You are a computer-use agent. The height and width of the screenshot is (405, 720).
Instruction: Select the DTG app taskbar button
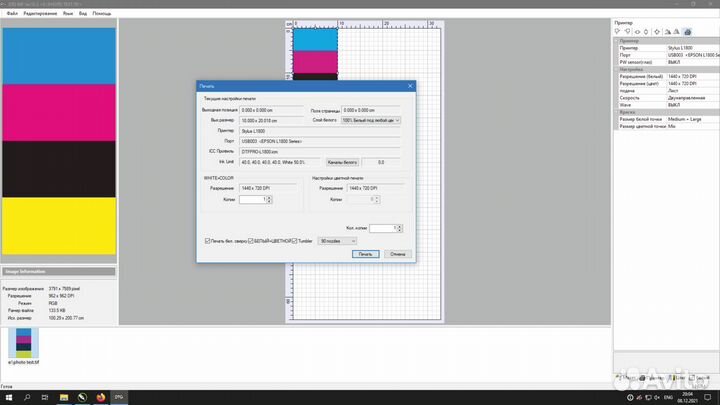tap(119, 397)
